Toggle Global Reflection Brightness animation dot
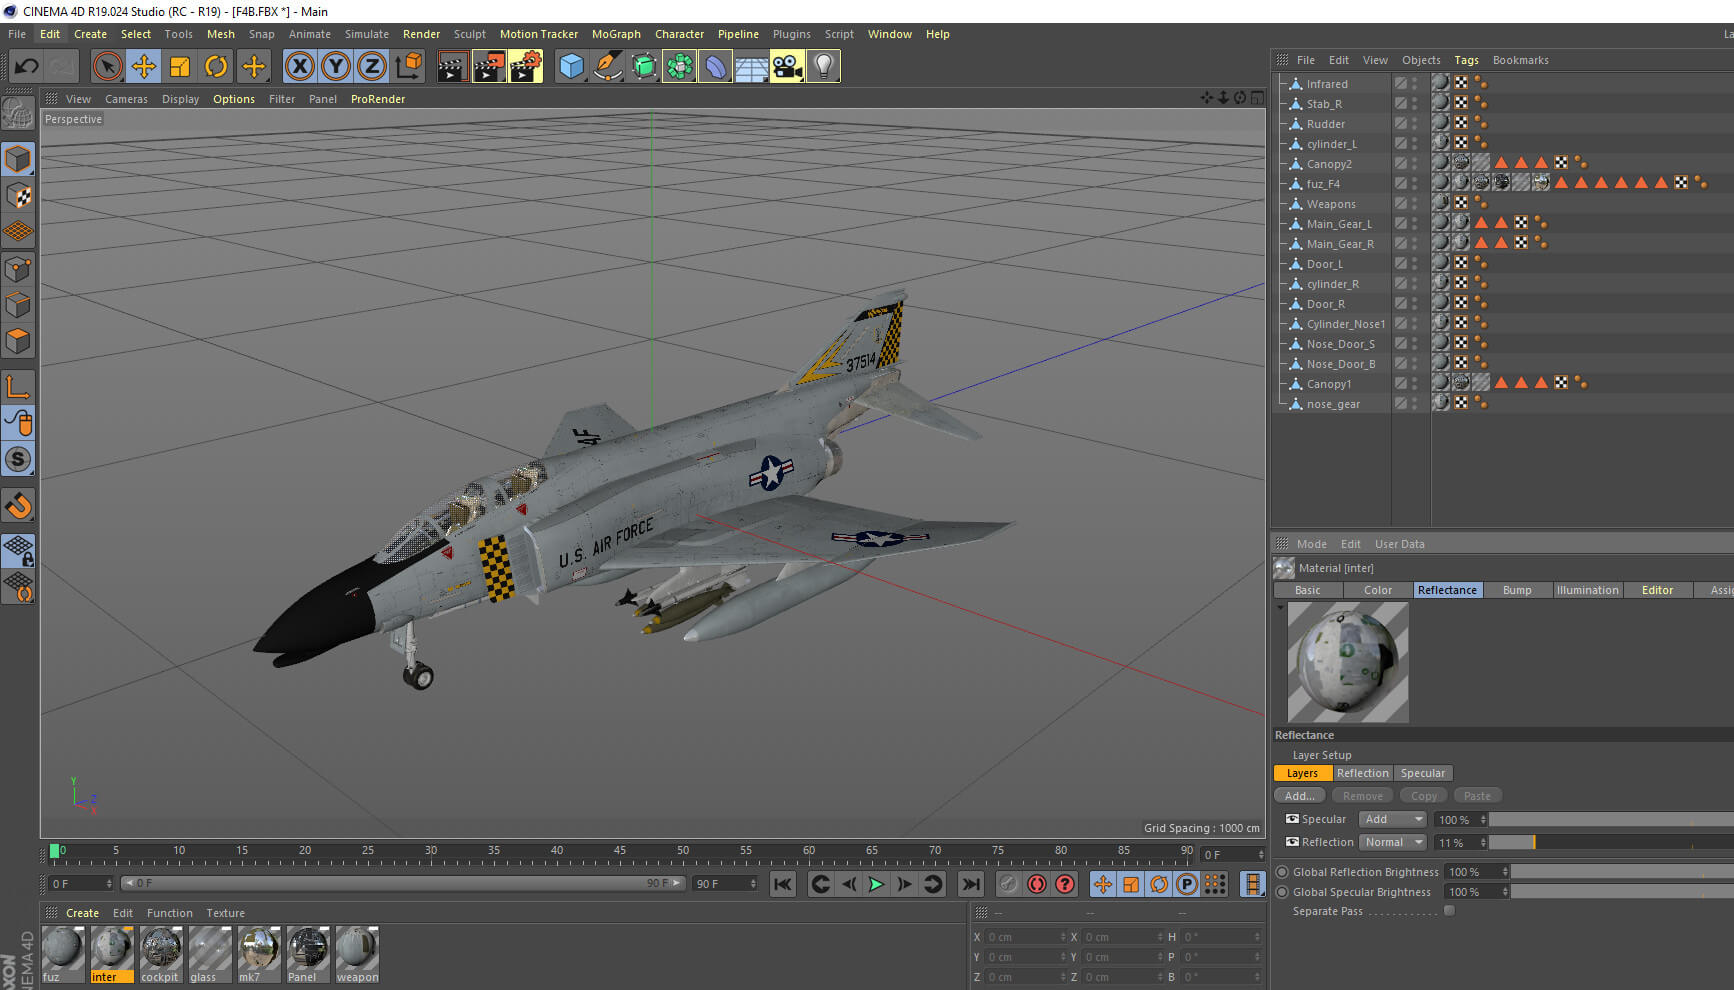This screenshot has width=1734, height=990. click(x=1282, y=872)
